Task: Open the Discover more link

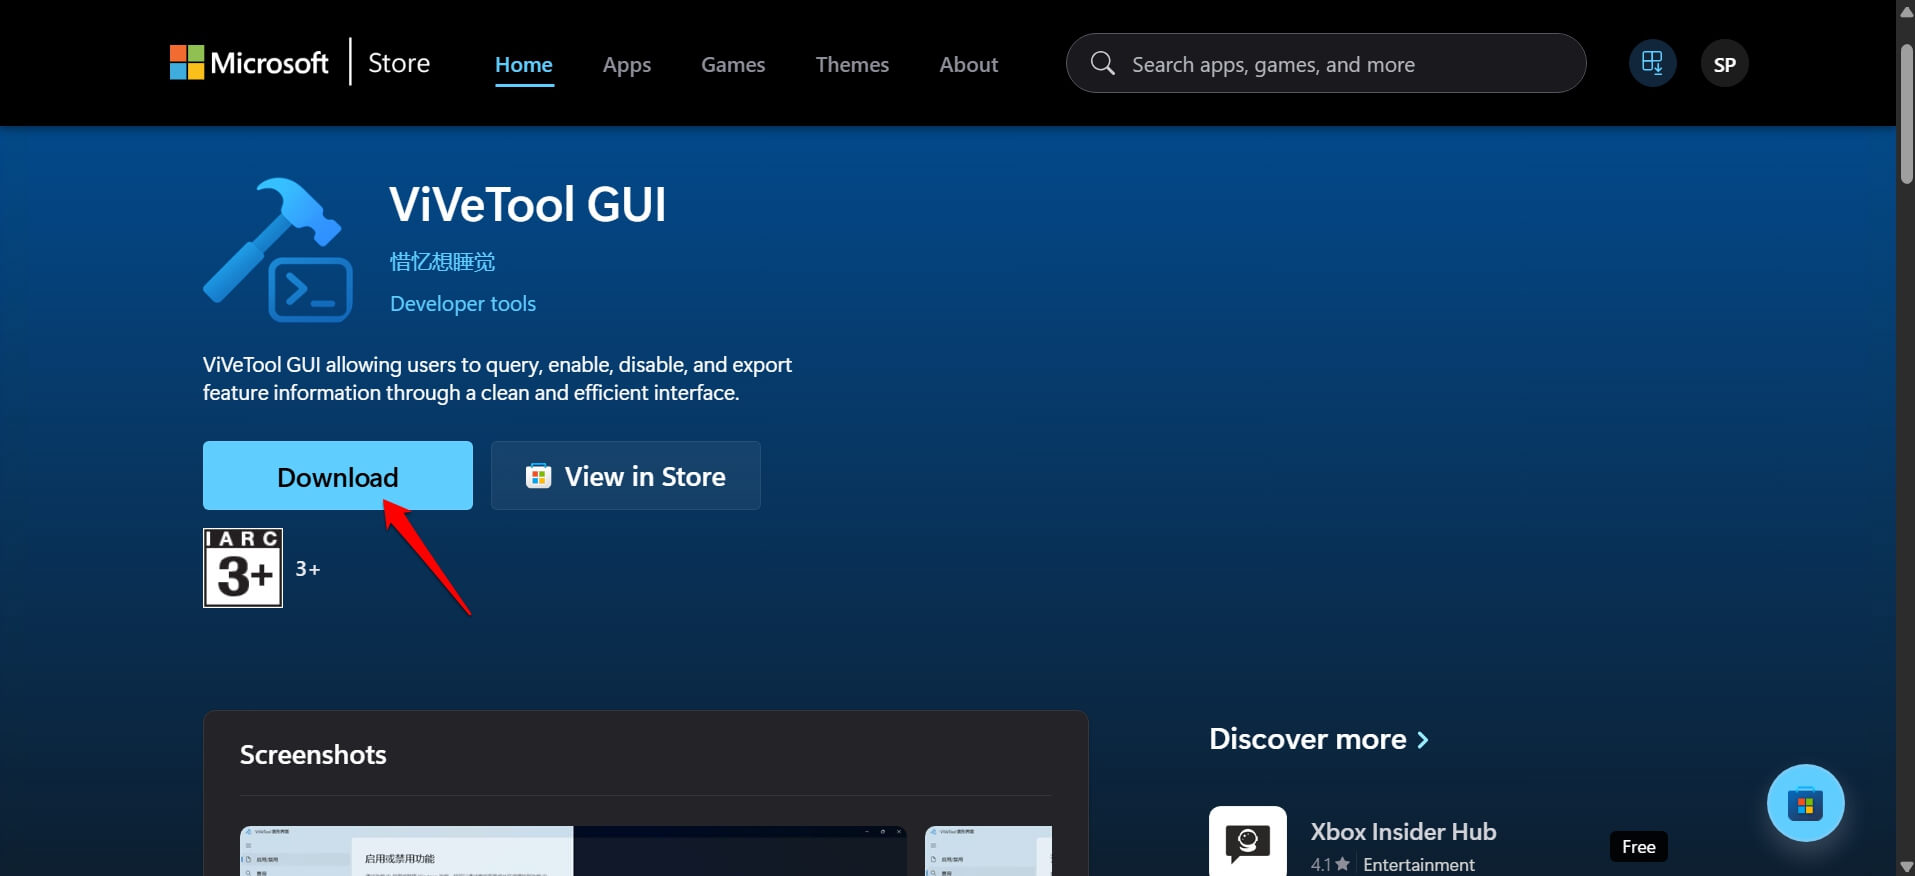Action: click(x=1308, y=739)
